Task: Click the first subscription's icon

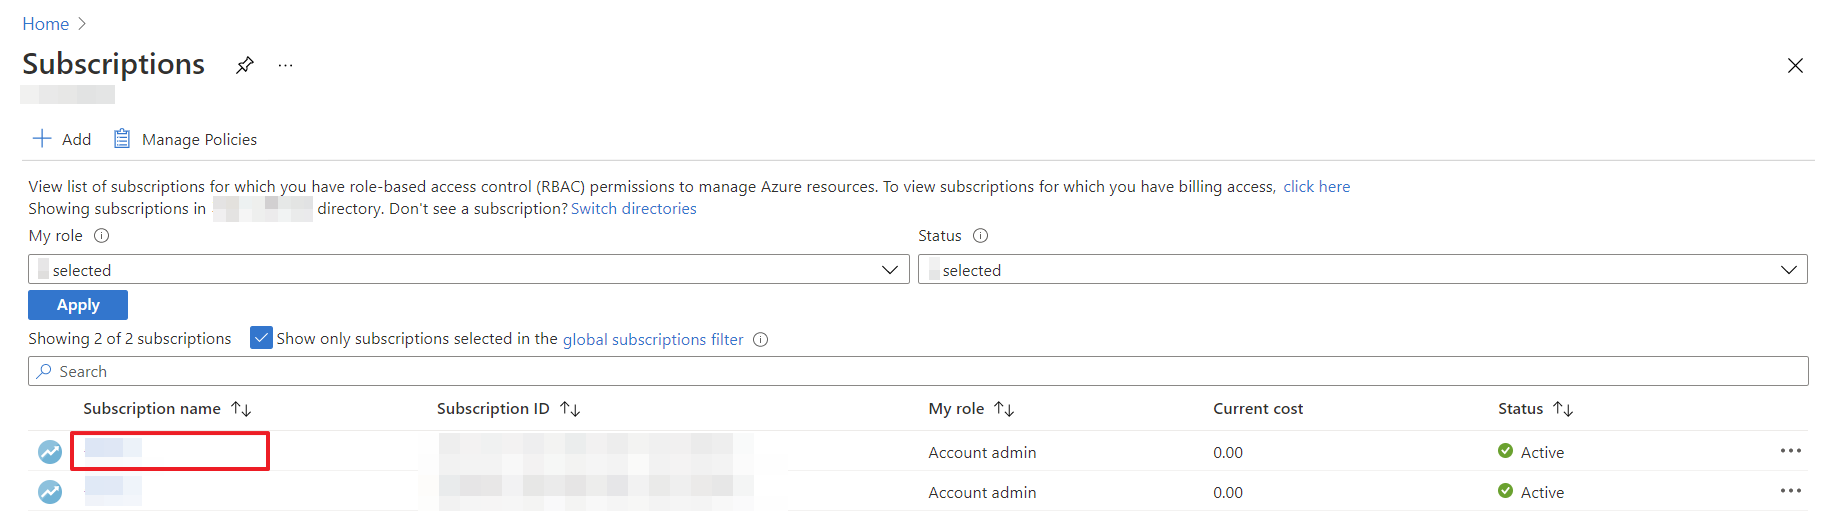Action: click(x=50, y=452)
